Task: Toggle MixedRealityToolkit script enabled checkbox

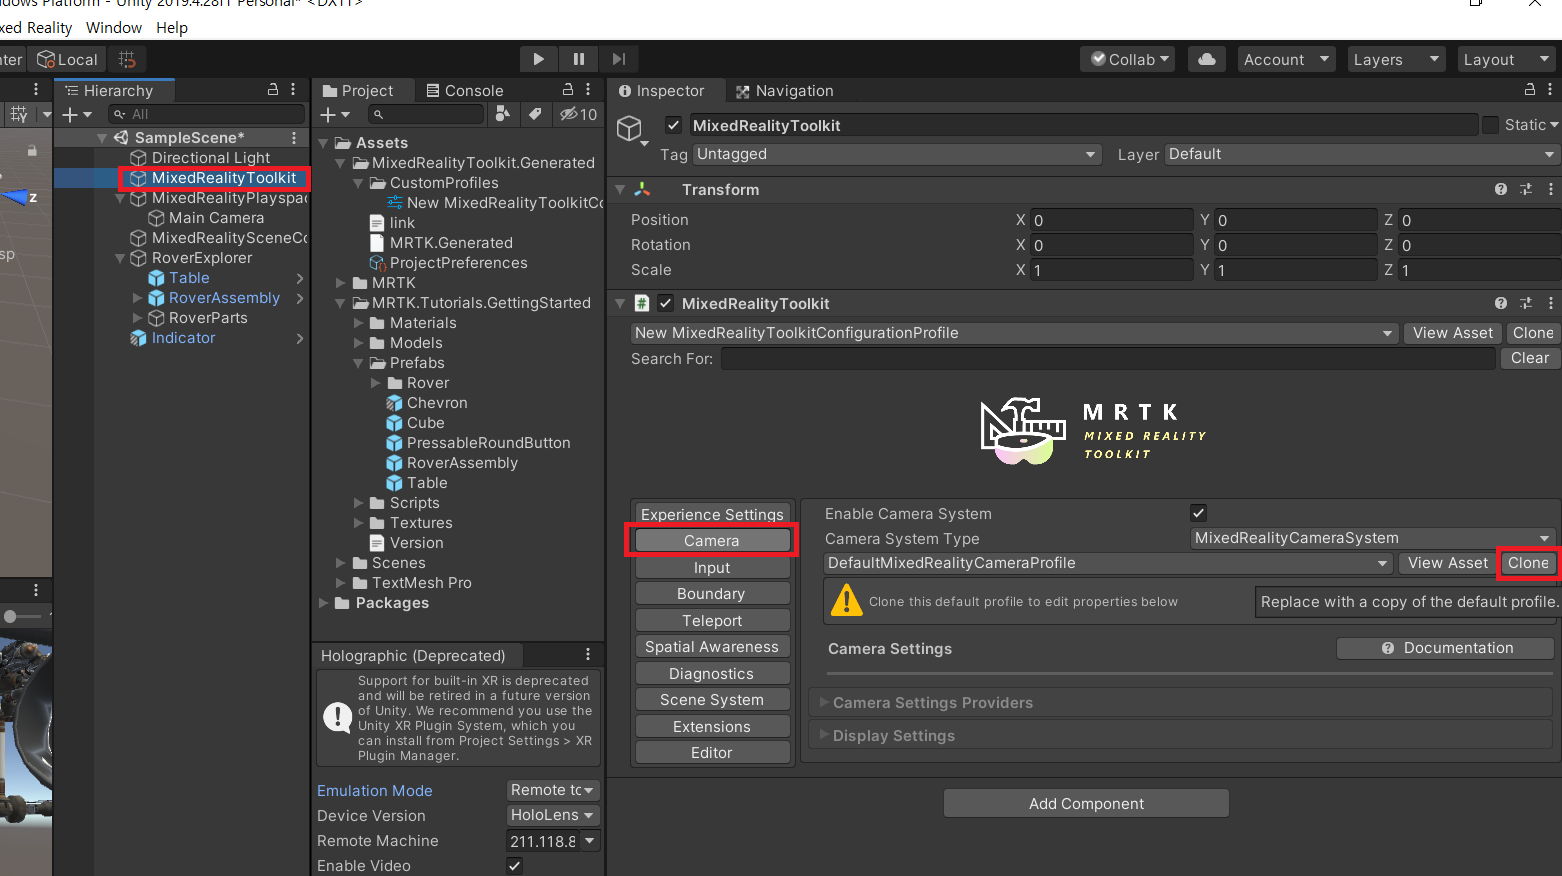Action: pos(665,303)
